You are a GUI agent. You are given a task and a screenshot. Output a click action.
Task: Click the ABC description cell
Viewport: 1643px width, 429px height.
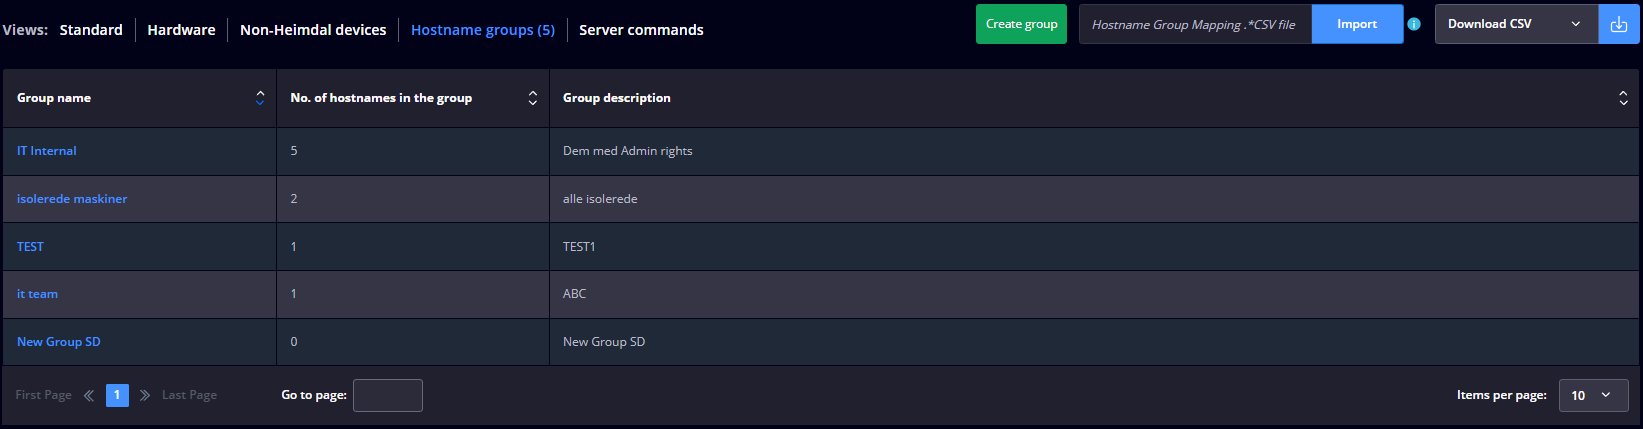click(x=575, y=294)
